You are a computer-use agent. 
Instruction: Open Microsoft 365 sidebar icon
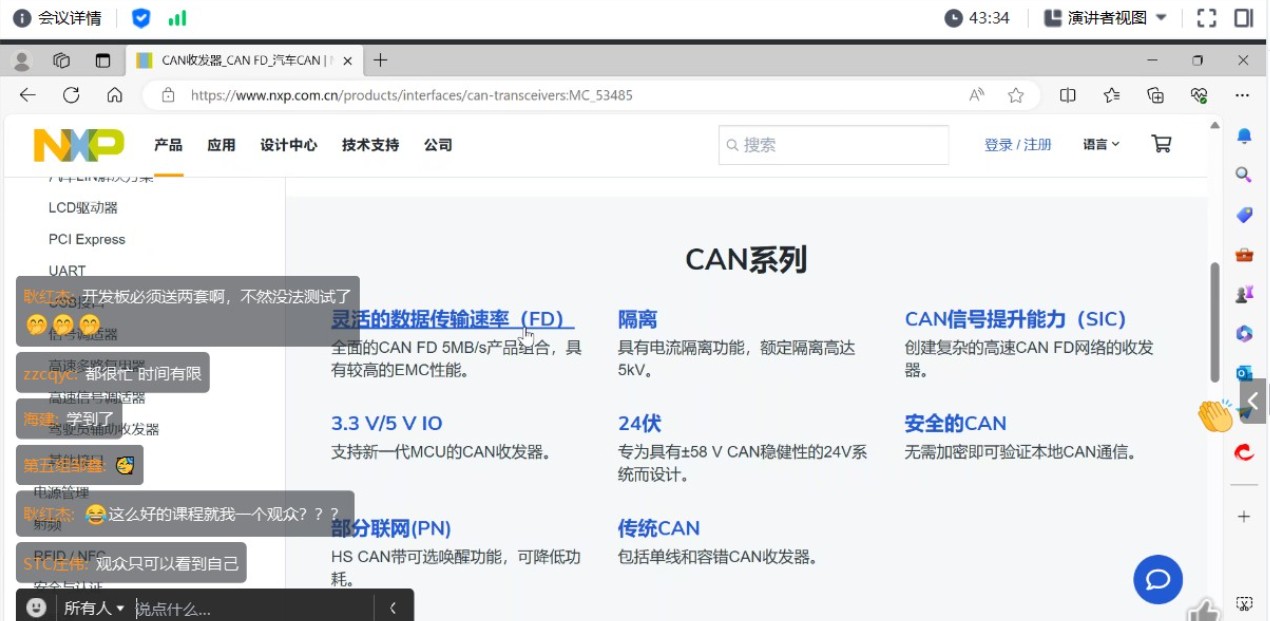pyautogui.click(x=1244, y=333)
